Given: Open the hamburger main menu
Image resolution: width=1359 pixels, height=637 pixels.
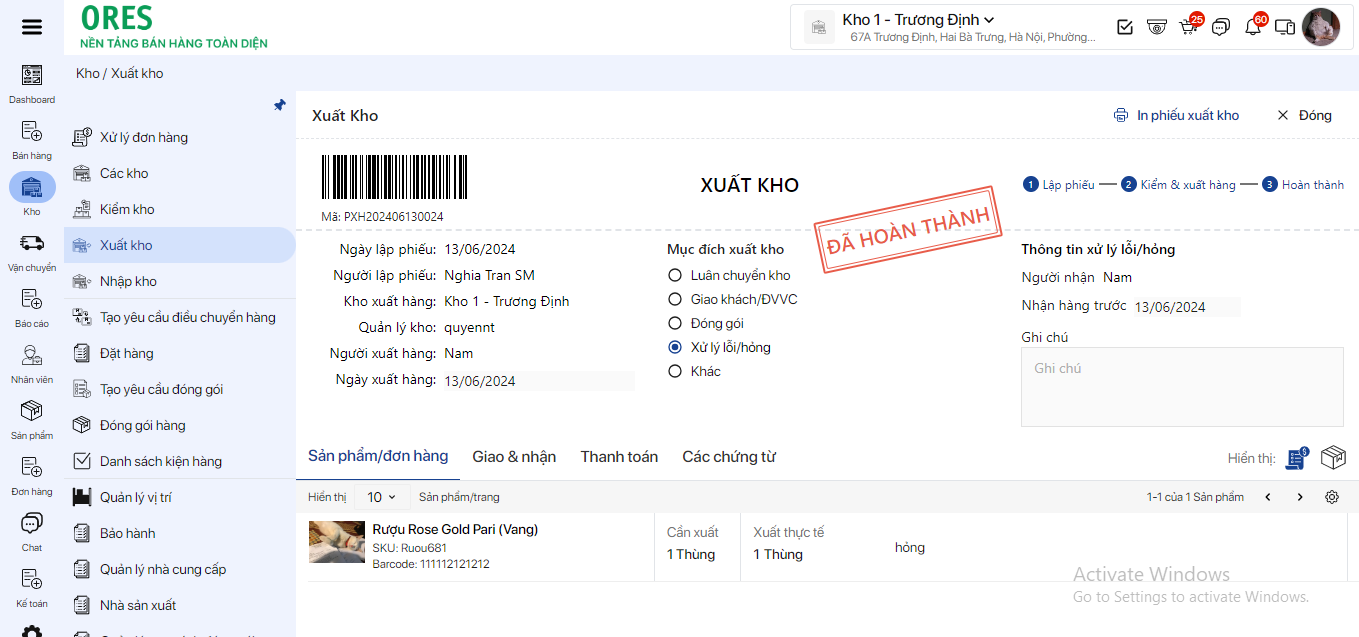Looking at the screenshot, I should point(32,27).
